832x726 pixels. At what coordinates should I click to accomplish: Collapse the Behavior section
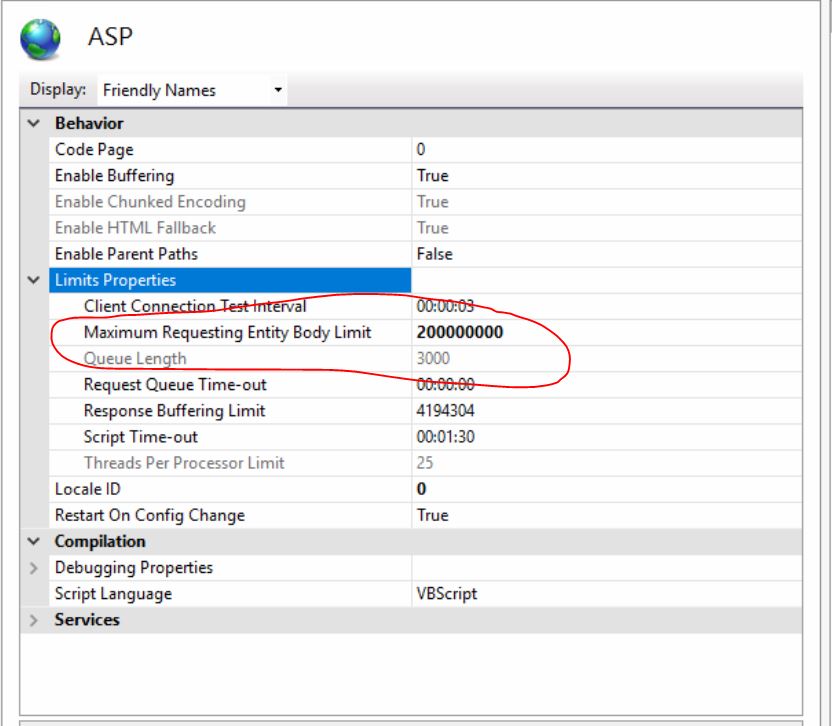coord(33,123)
